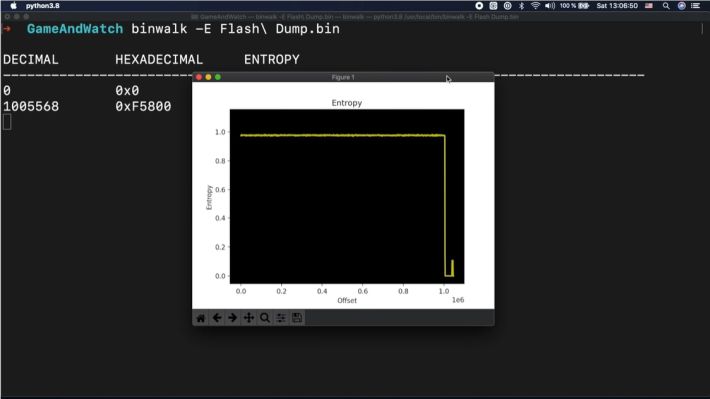The width and height of the screenshot is (710, 399).
Task: Minimize the Figure 1 window
Action: 208,77
